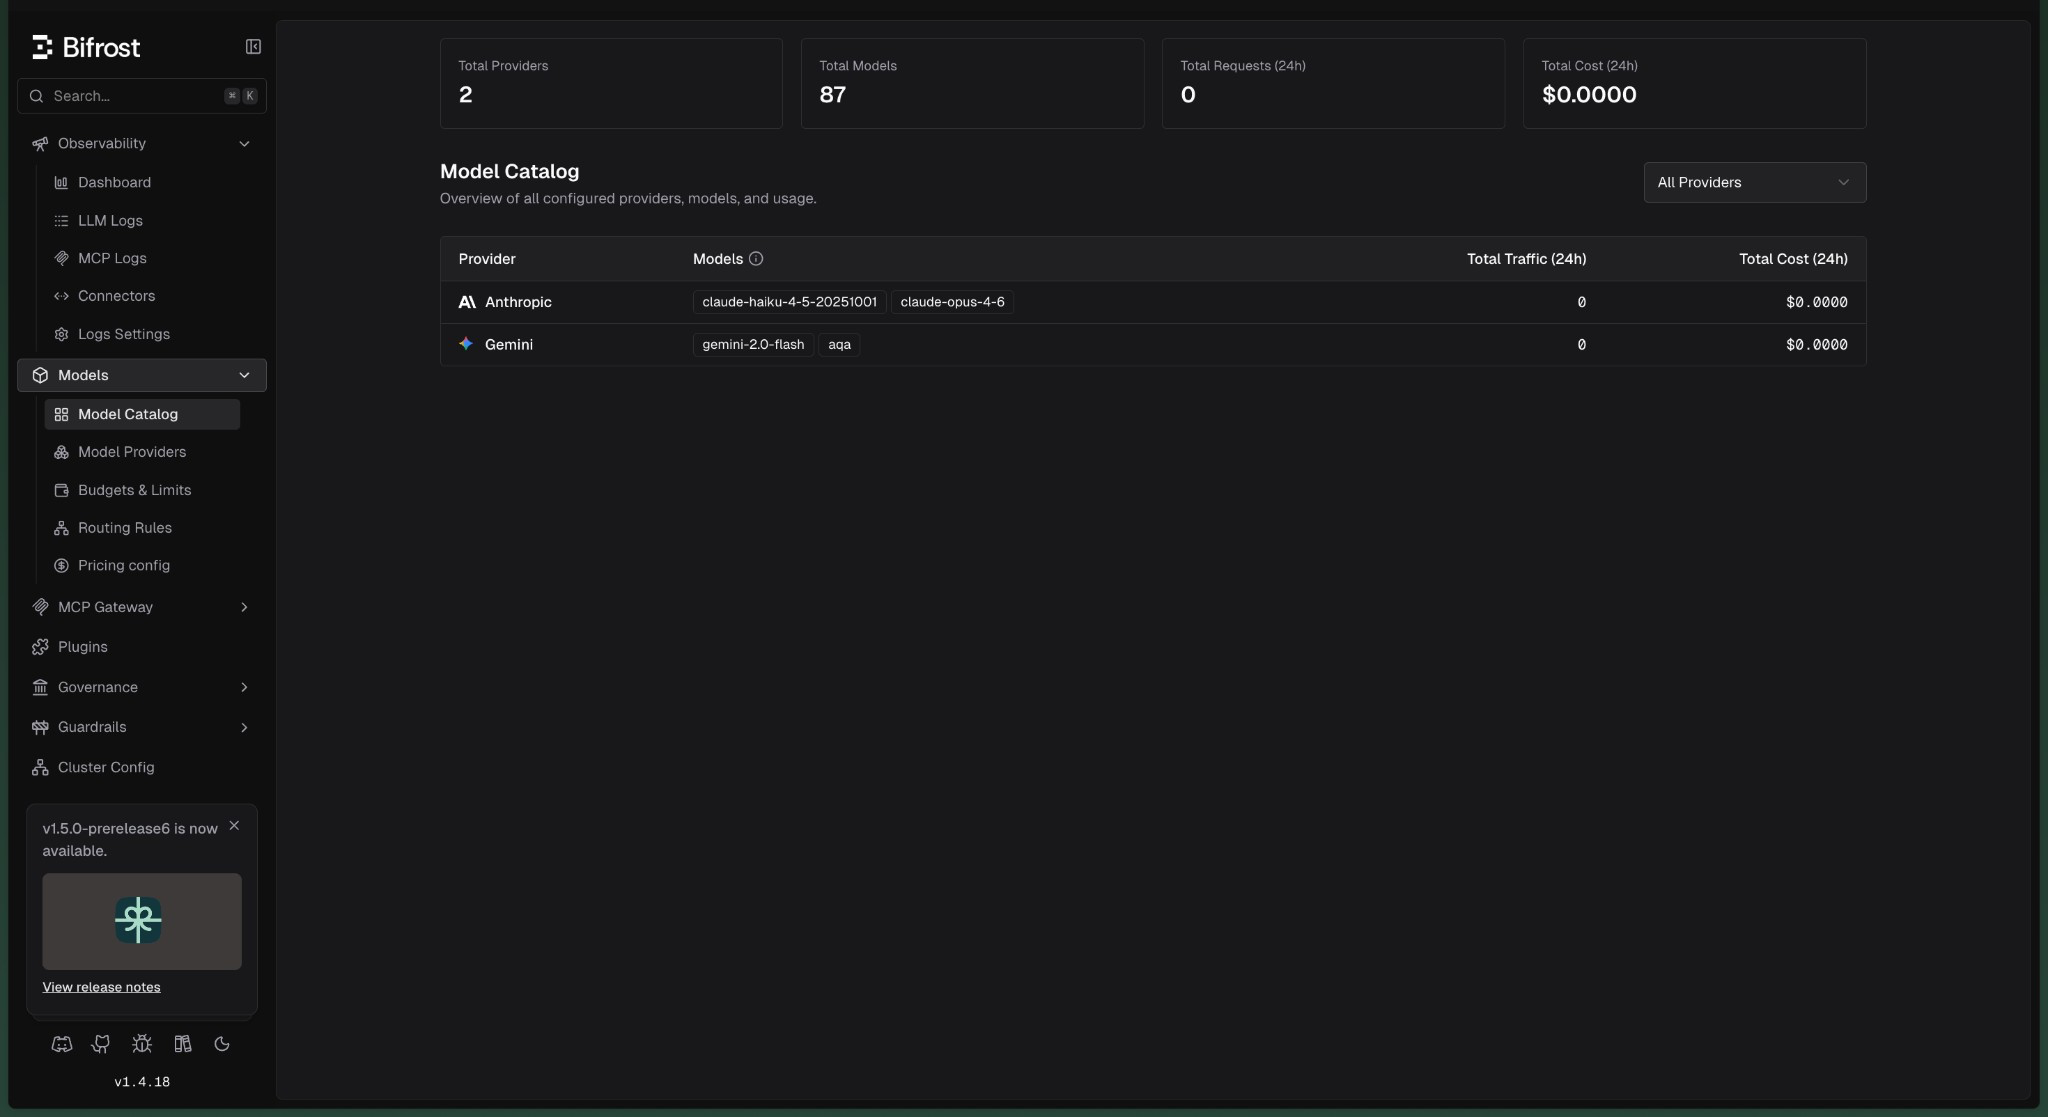Click the Logs Settings gear icon
2048x1117 pixels.
61,334
